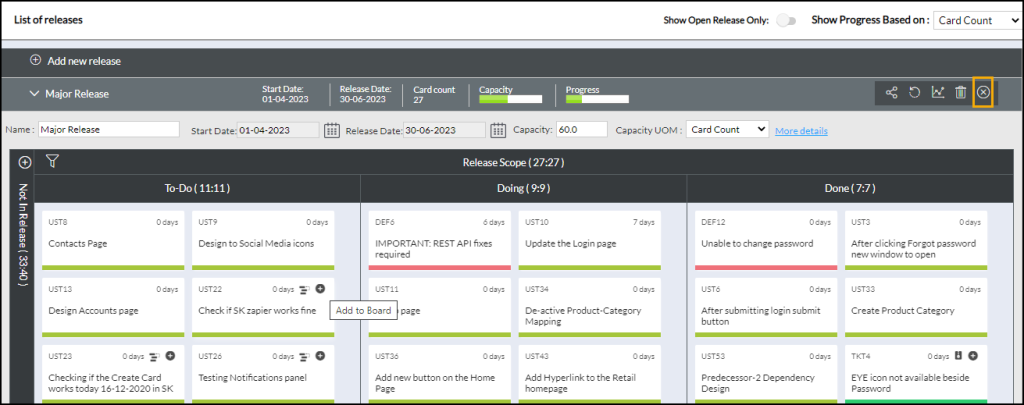
Task: Open the Create Product Category card
Action: tap(916, 307)
